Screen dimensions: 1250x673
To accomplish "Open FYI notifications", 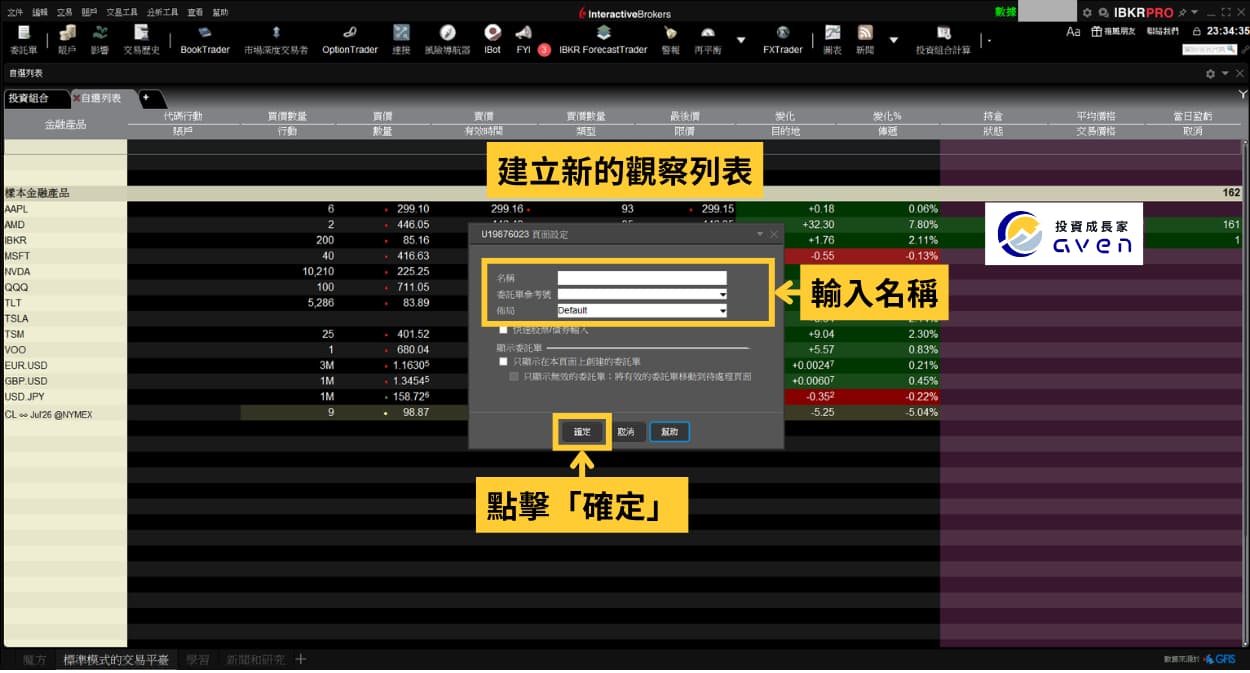I will 524,40.
